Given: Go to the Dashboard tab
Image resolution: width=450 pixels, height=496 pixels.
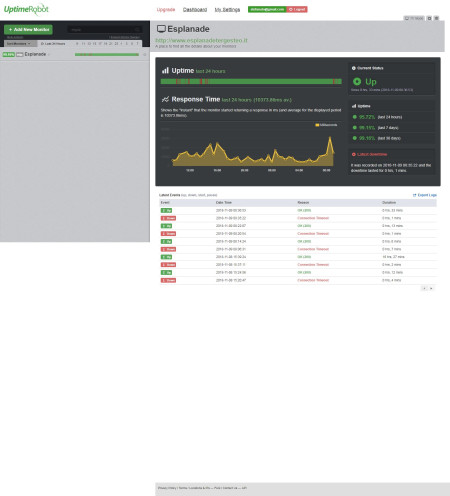Looking at the screenshot, I should click(x=195, y=10).
